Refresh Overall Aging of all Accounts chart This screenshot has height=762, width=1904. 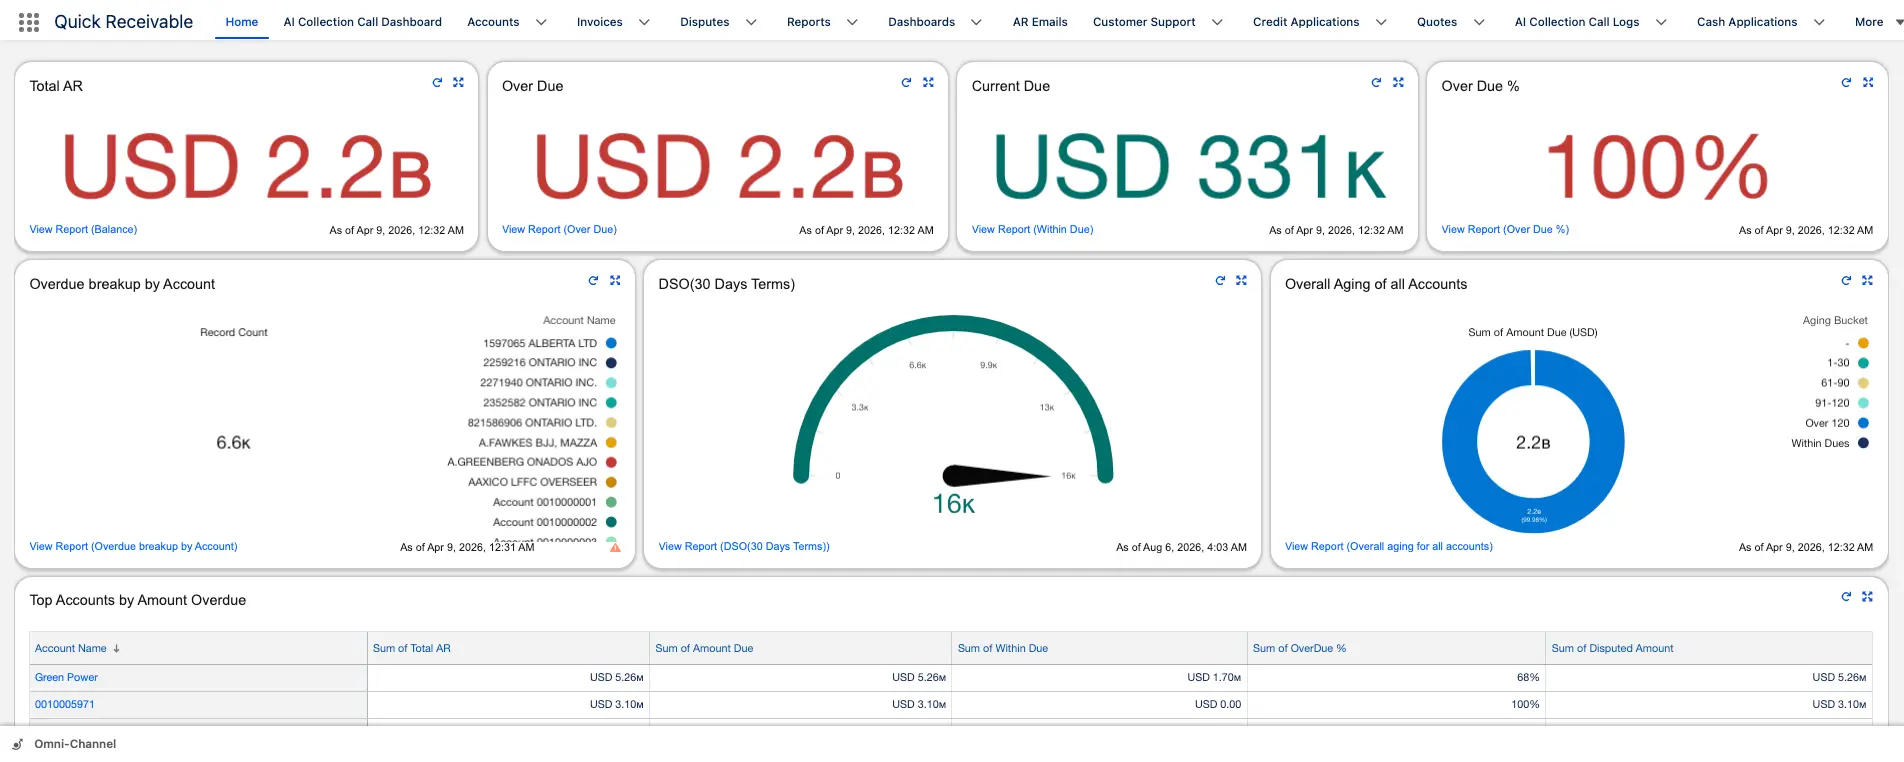pos(1846,281)
